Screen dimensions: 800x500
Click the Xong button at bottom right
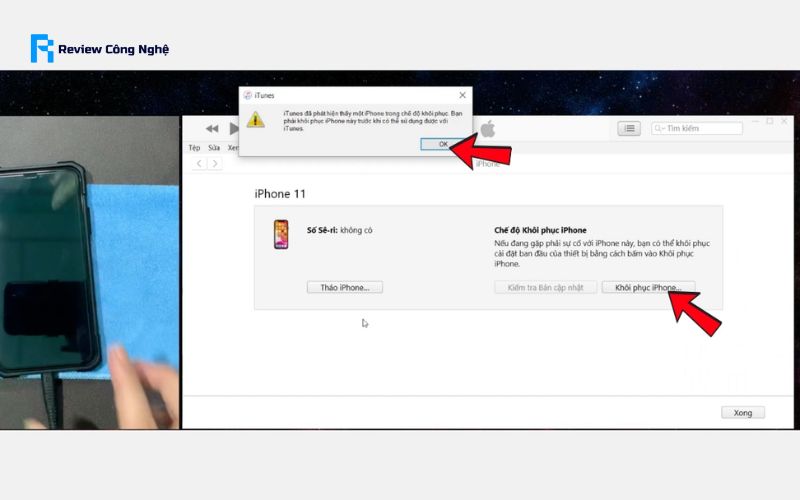coord(742,412)
